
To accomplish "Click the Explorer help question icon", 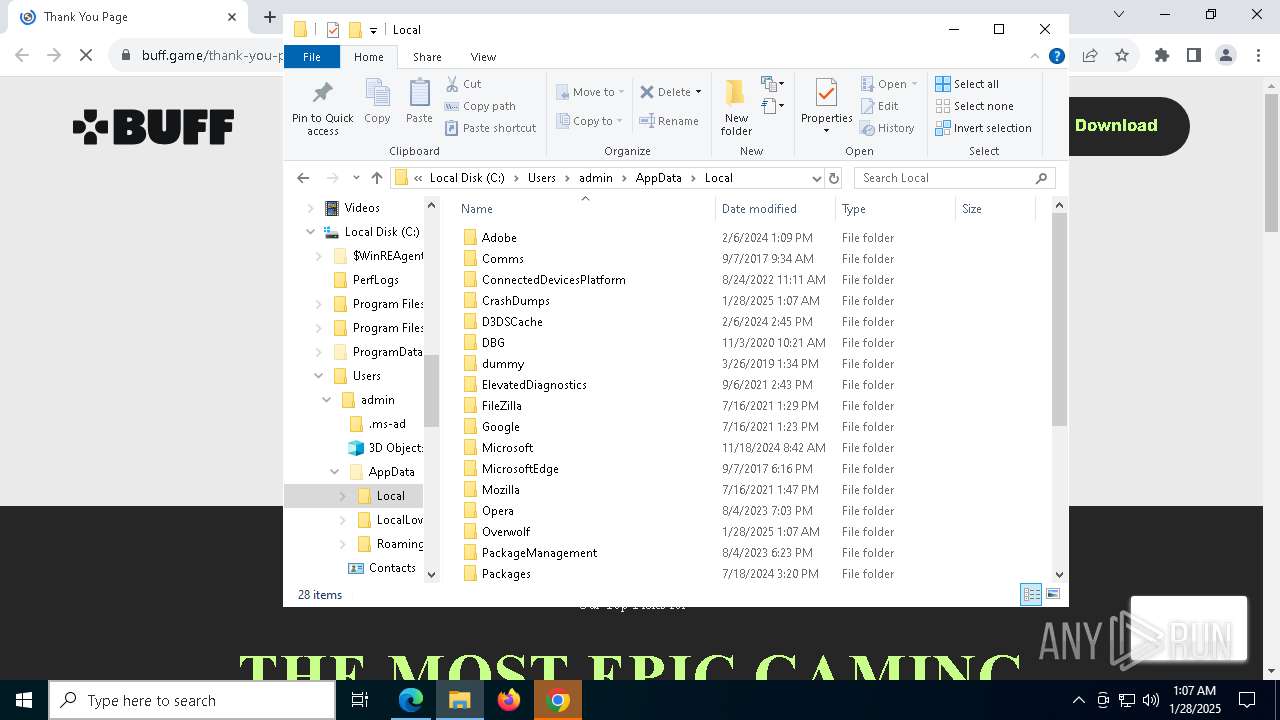I will click(x=1056, y=57).
